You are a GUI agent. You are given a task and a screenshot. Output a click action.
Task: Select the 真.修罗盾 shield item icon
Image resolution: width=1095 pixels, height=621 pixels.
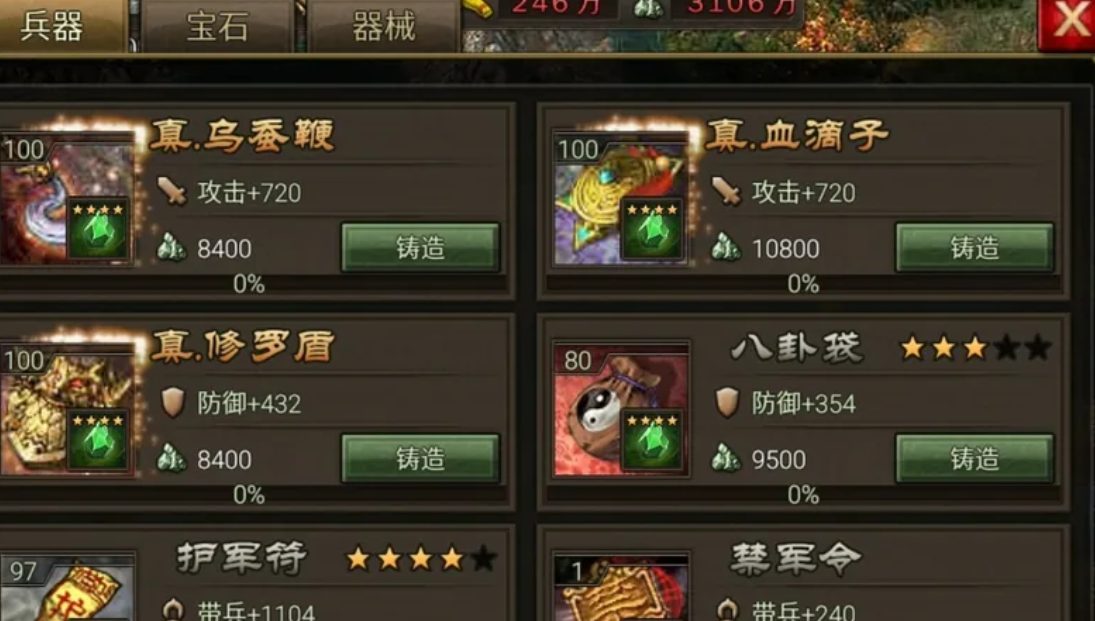coord(66,410)
